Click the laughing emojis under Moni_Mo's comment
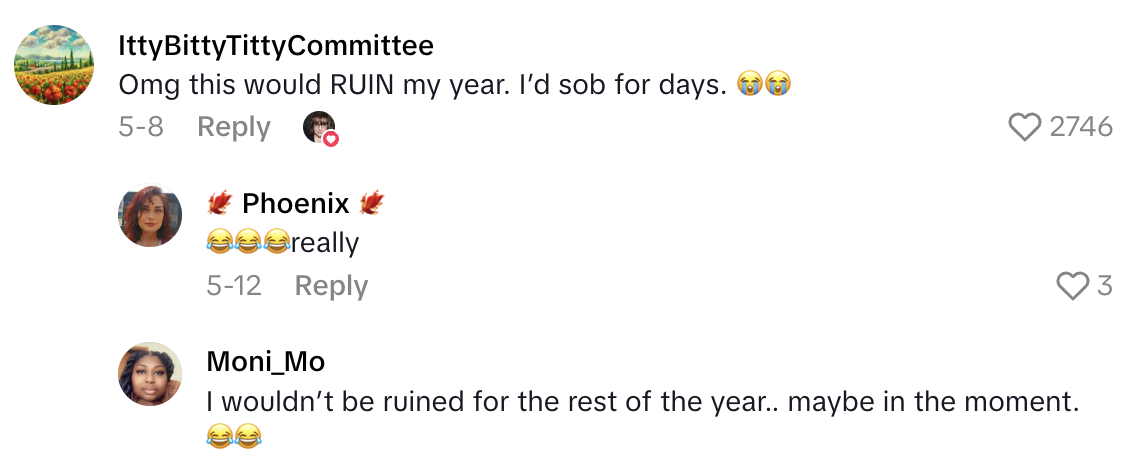Image resolution: width=1146 pixels, height=456 pixels. pyautogui.click(x=232, y=436)
